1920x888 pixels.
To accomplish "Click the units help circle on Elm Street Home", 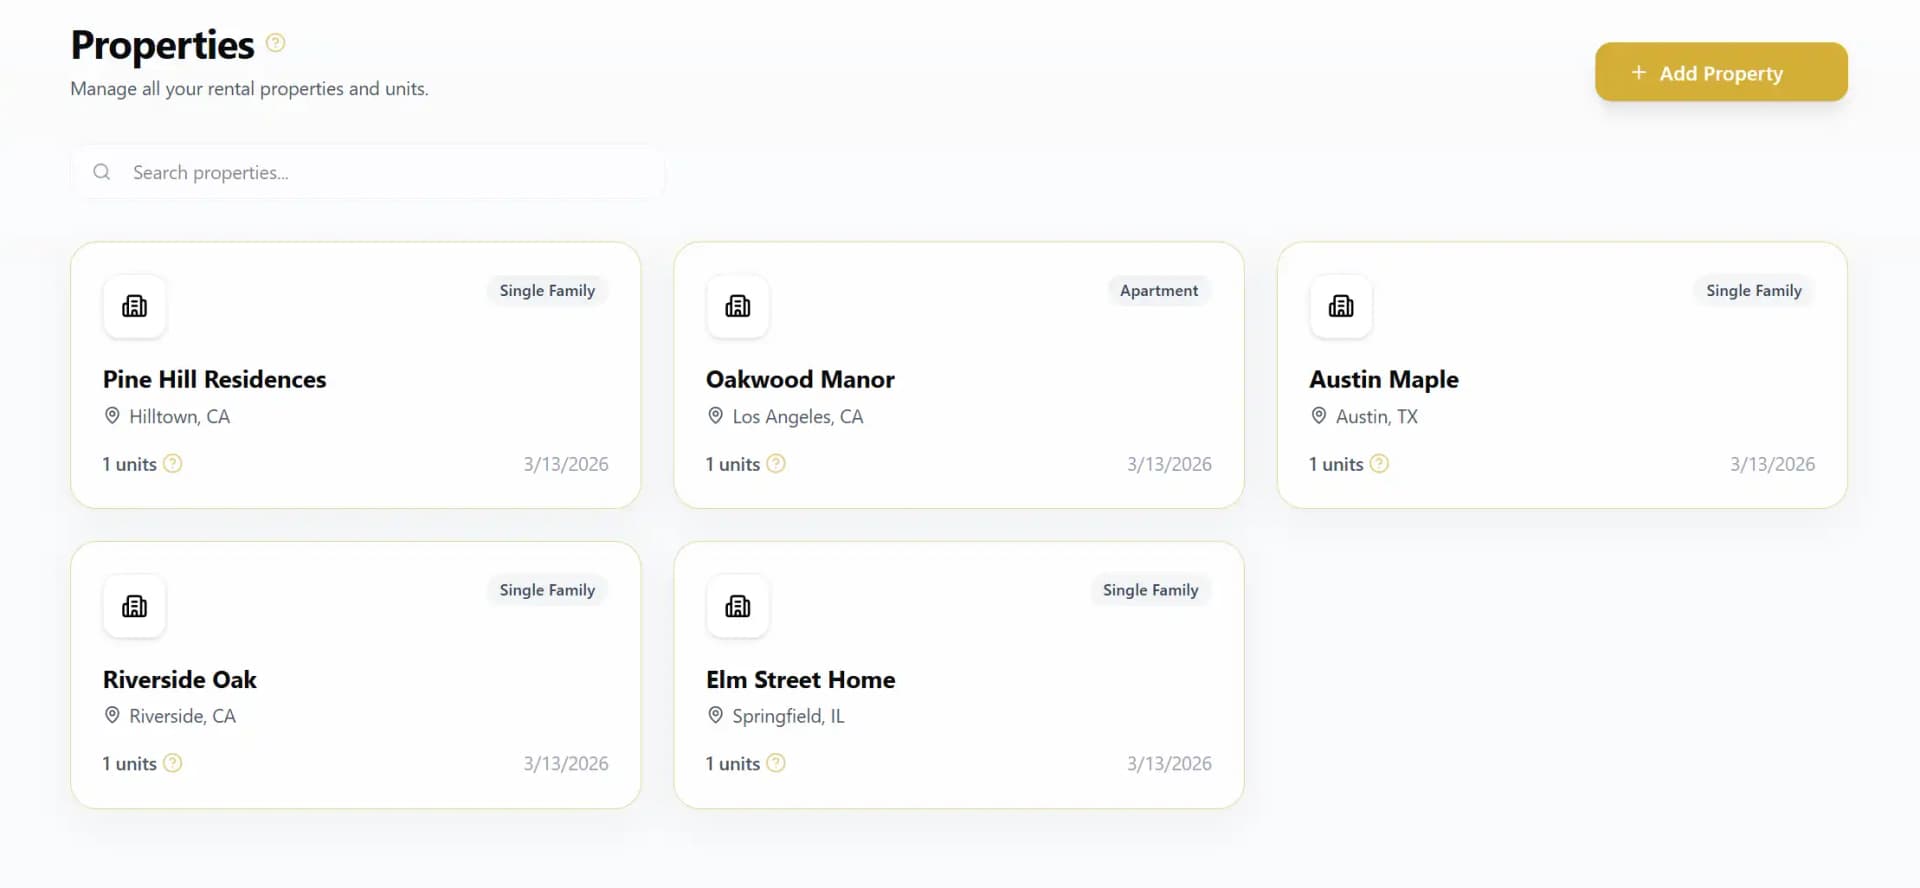I will pyautogui.click(x=776, y=763).
